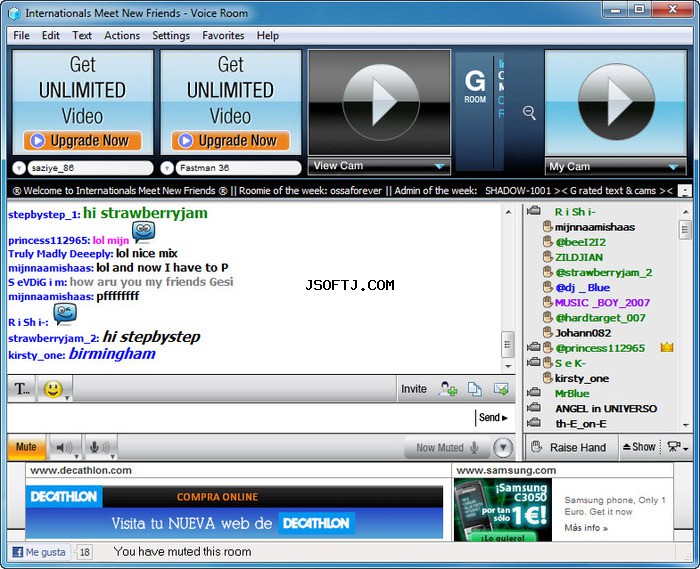Viewport: 700px width, 569px height.
Task: Click the Send button
Action: [493, 418]
